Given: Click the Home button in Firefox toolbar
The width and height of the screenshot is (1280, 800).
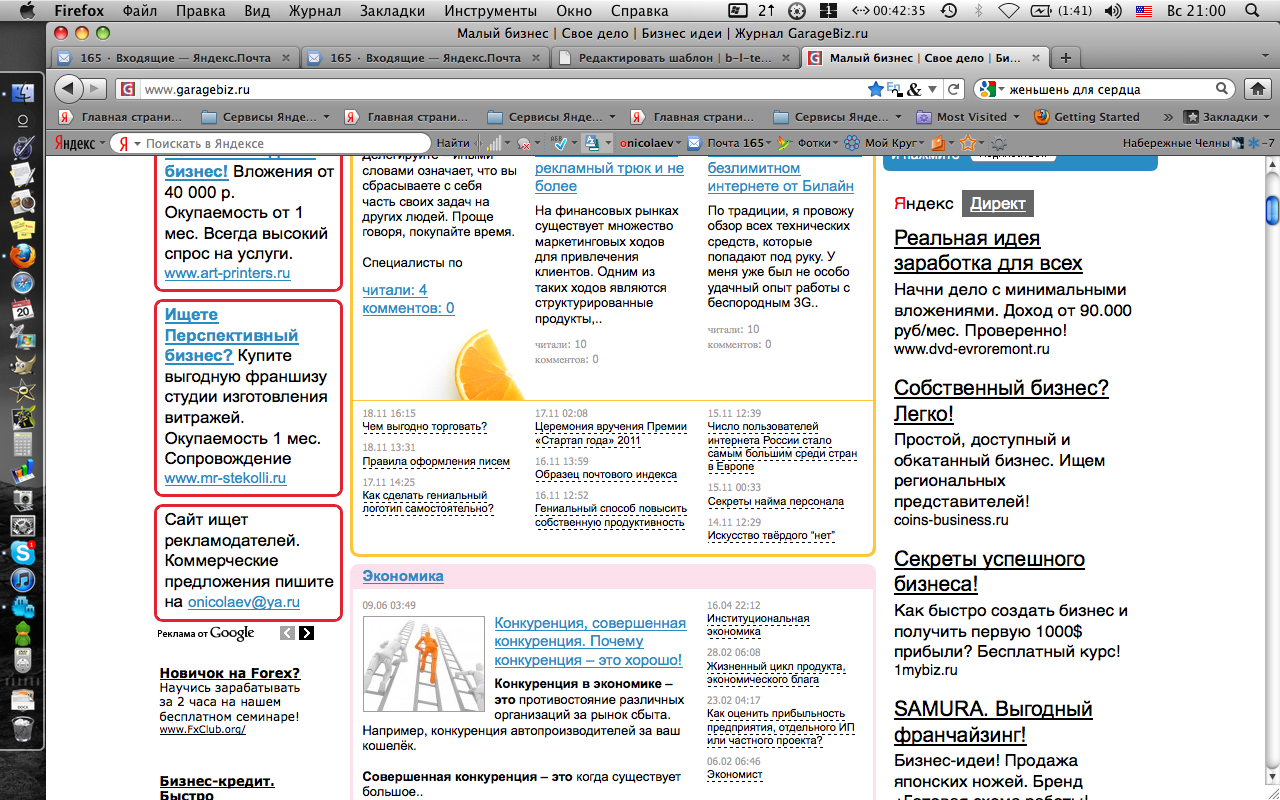Looking at the screenshot, I should pyautogui.click(x=1255, y=89).
